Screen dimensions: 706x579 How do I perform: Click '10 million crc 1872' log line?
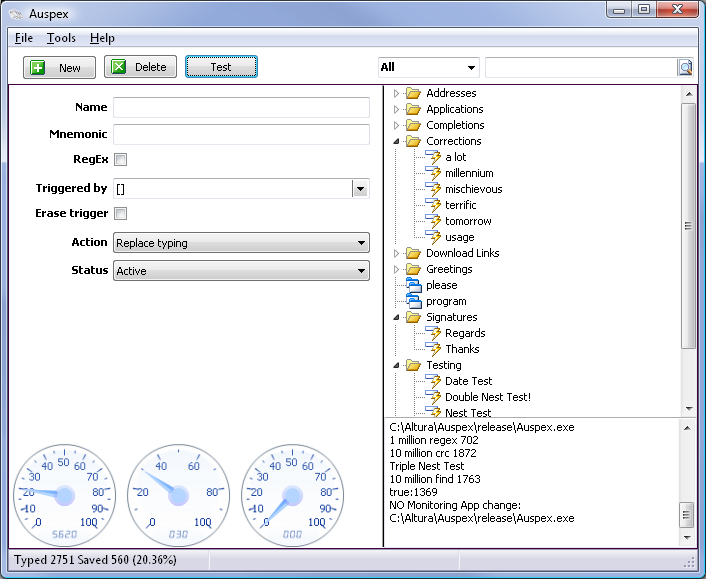click(433, 453)
